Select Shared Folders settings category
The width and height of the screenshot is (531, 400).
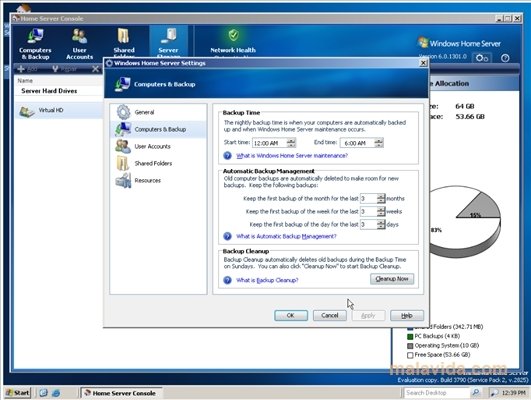pyautogui.click(x=158, y=163)
